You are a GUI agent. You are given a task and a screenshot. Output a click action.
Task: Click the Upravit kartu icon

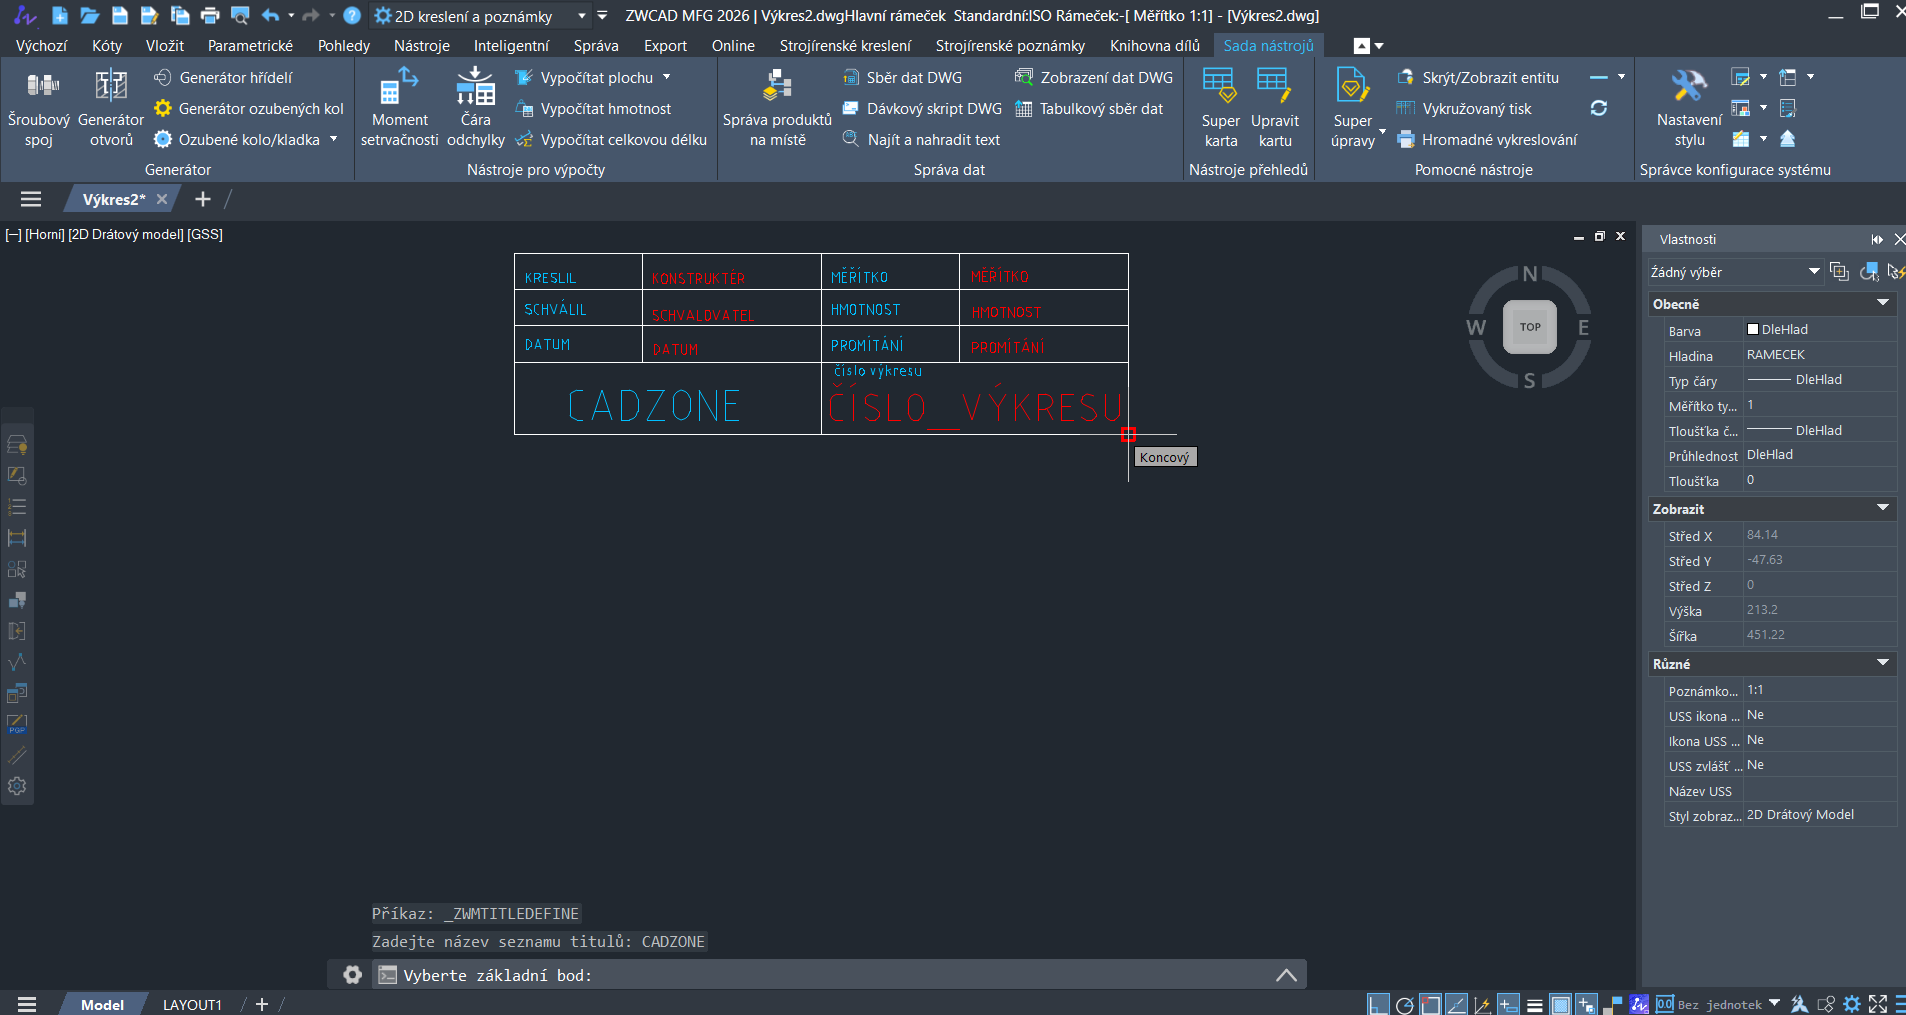click(1274, 108)
